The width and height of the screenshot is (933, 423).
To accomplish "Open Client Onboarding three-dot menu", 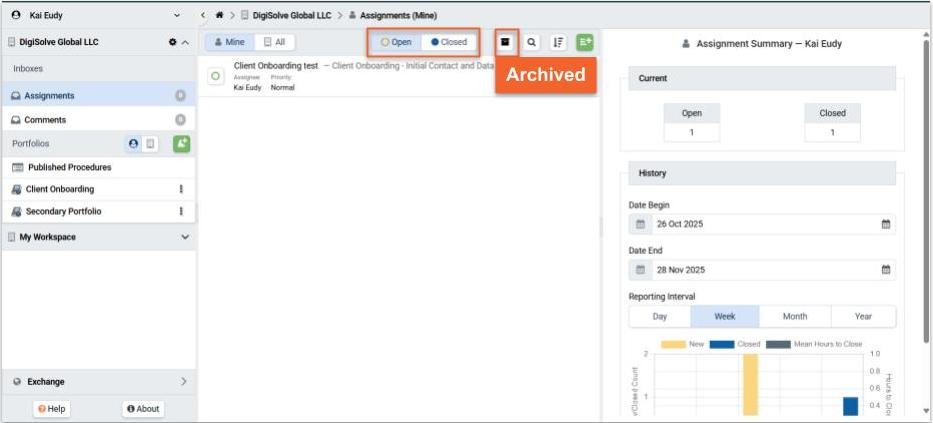I will [181, 189].
